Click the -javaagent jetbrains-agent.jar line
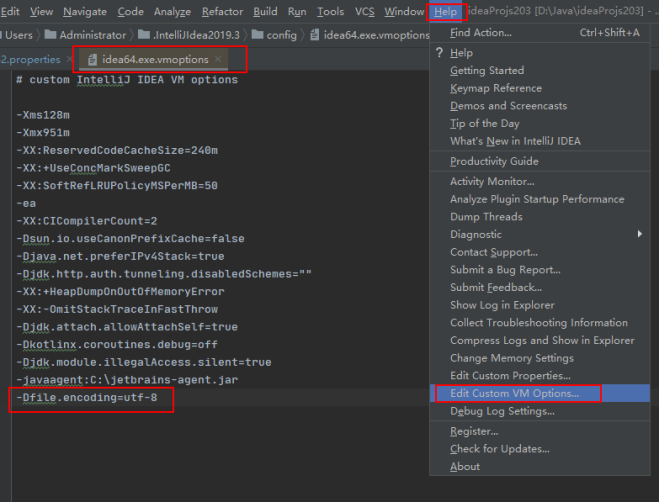This screenshot has height=502, width=659. pos(127,380)
